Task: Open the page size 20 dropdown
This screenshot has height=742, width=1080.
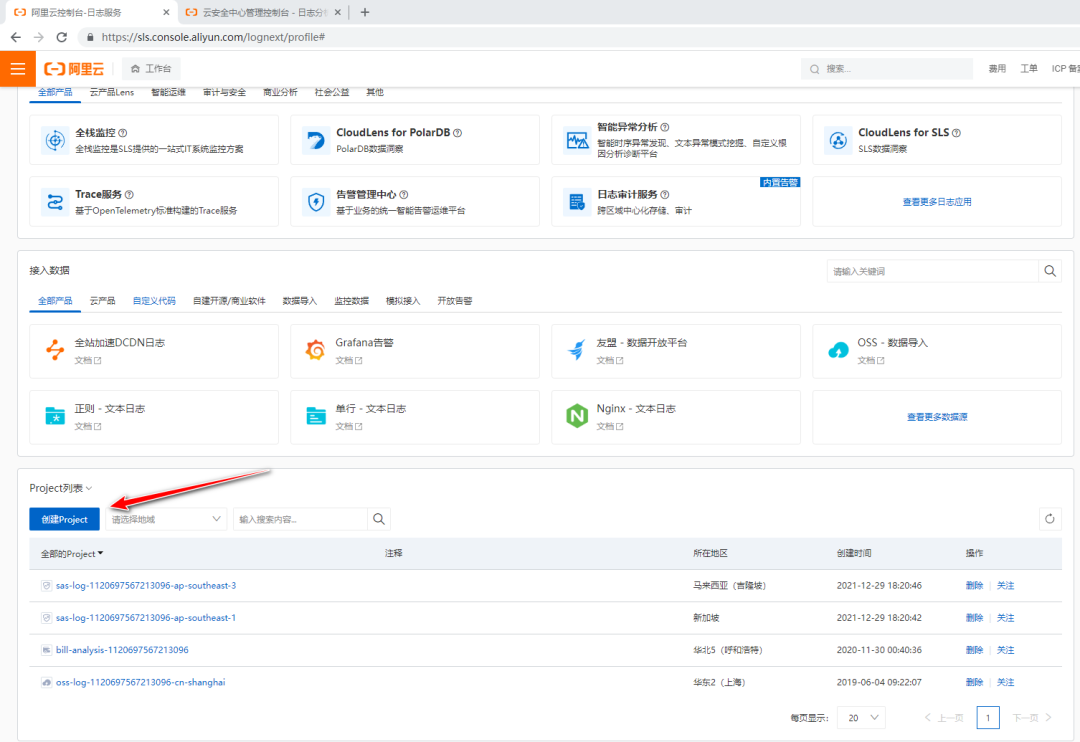Action: [861, 717]
